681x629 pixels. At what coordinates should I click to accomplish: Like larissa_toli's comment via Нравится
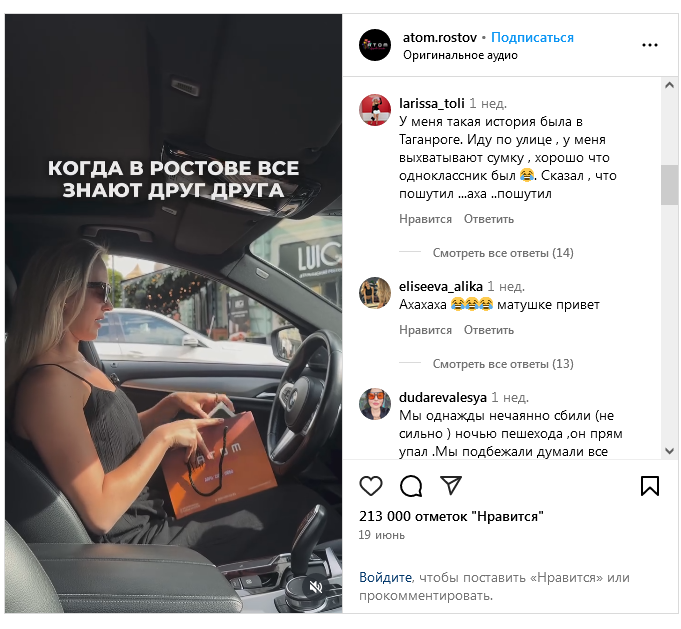pyautogui.click(x=425, y=219)
